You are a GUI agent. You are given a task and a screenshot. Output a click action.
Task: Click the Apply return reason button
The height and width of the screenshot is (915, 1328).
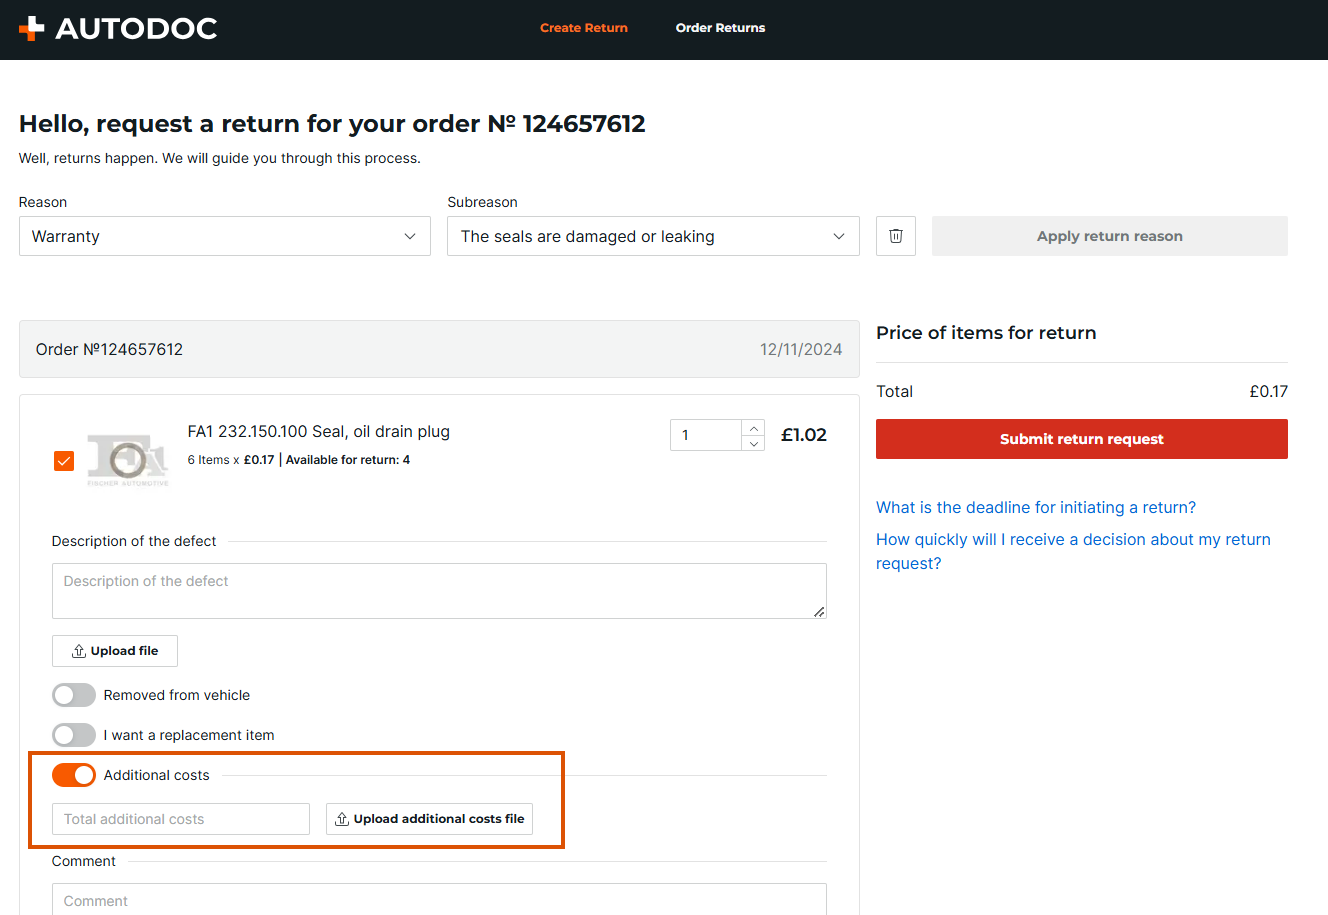[1109, 236]
